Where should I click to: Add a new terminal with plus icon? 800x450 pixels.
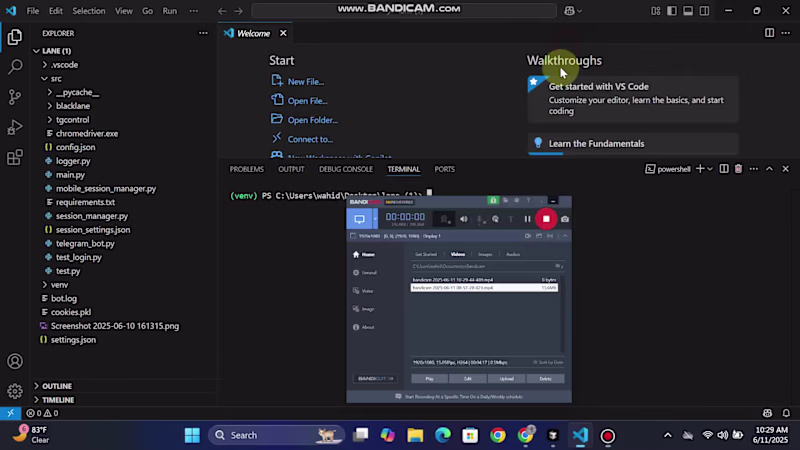tap(700, 169)
